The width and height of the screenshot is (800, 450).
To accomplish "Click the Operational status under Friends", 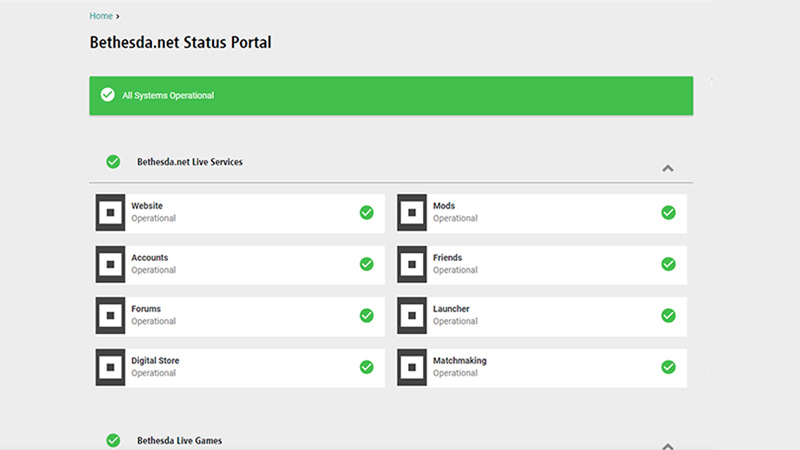I will coord(455,270).
